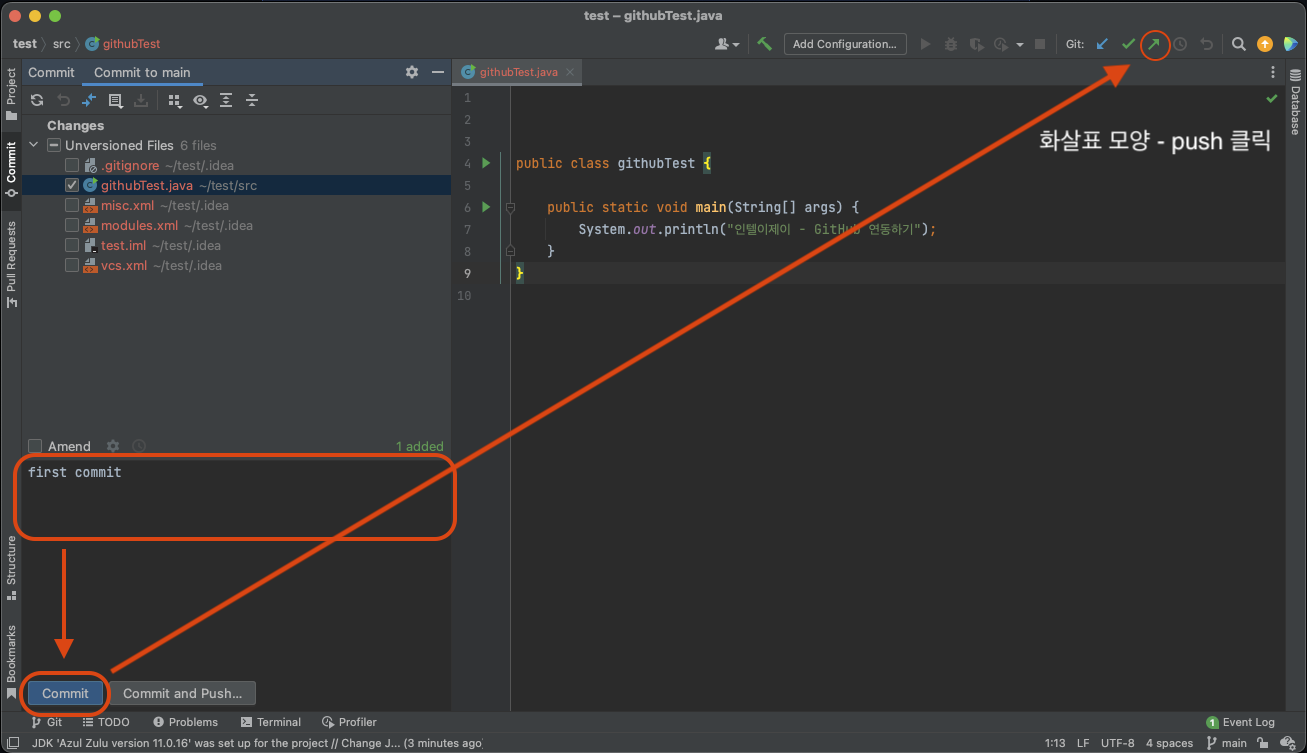The image size is (1307, 753).
Task: Click Add Configuration button
Action: tap(845, 44)
